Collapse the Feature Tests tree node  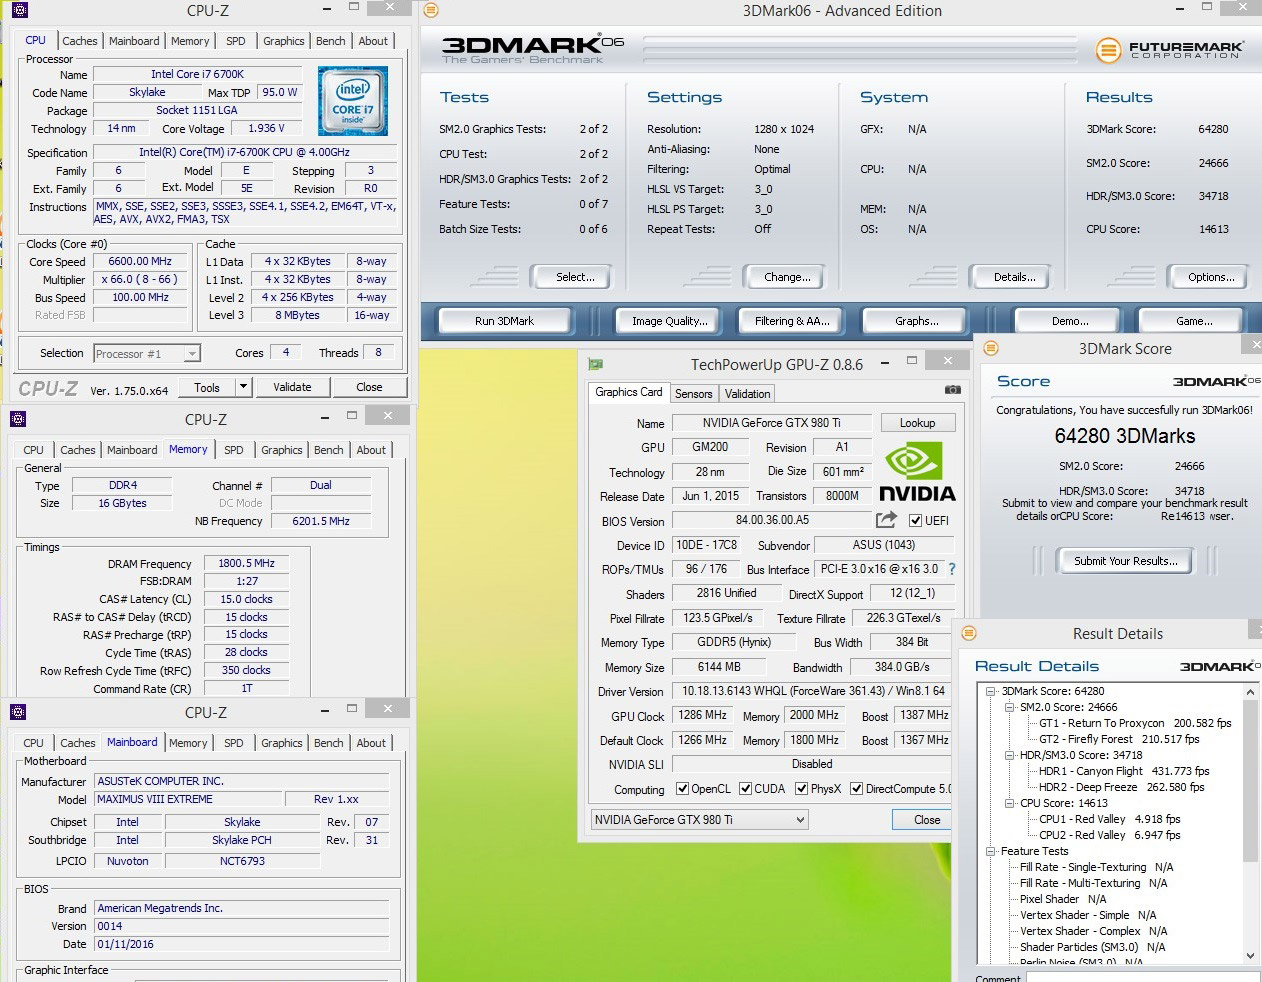[x=991, y=851]
